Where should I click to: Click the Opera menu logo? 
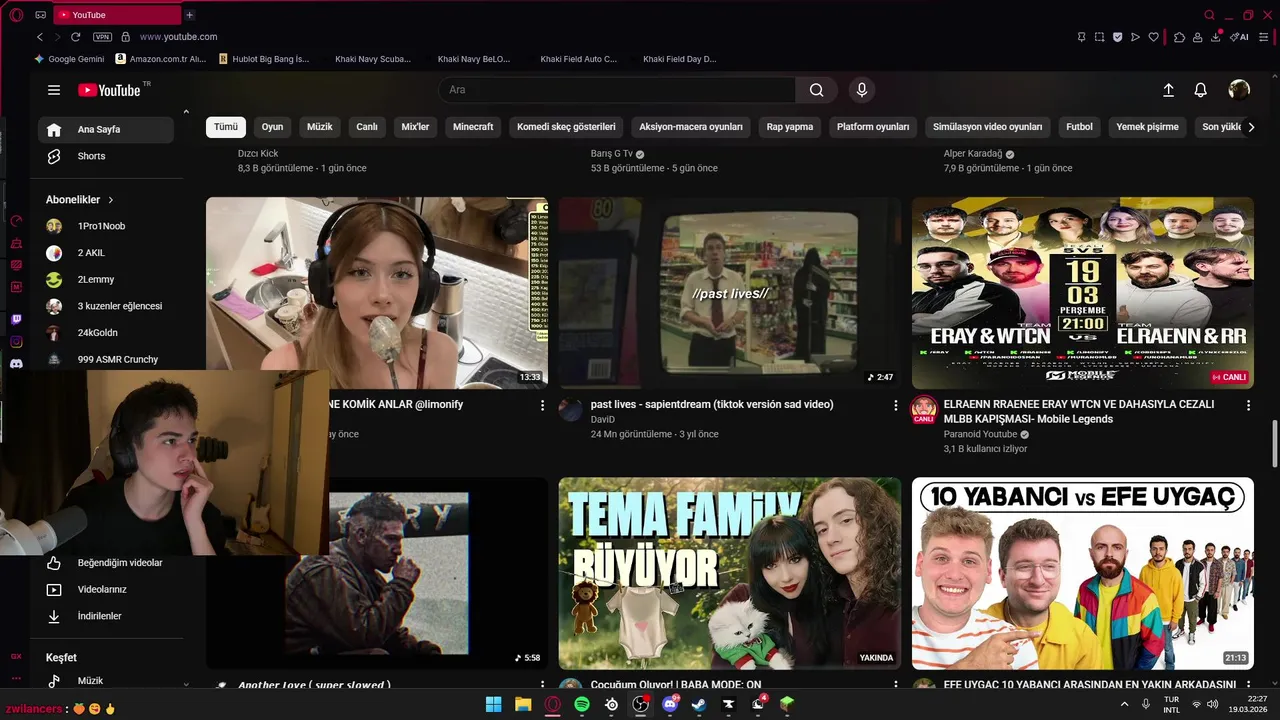tap(14, 14)
